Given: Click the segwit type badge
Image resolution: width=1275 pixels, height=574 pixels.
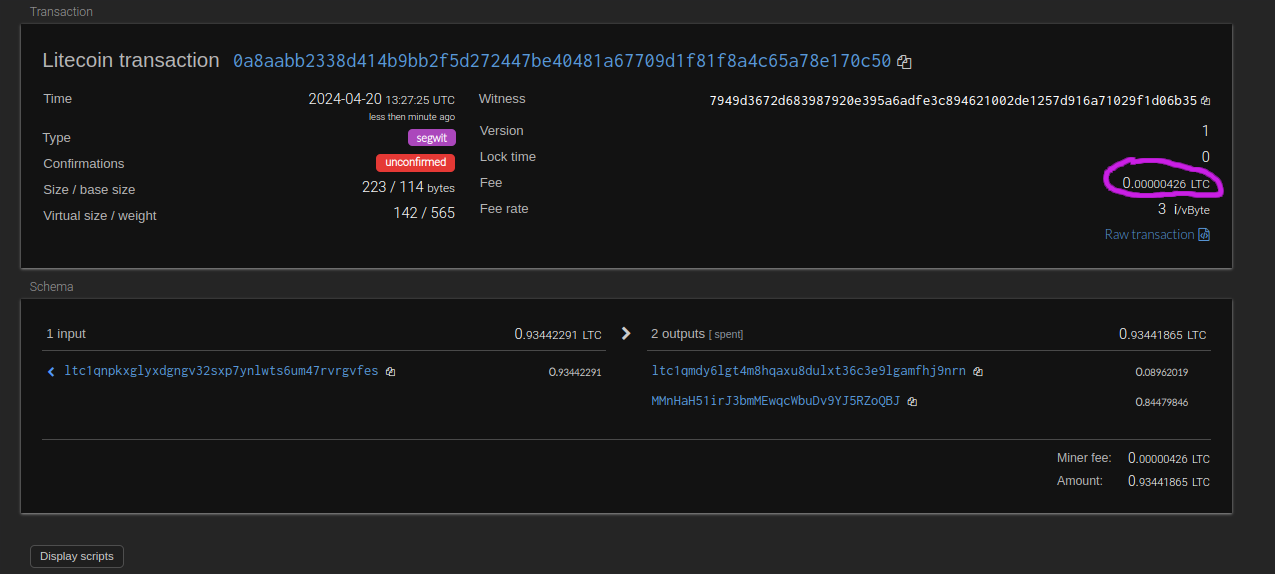Looking at the screenshot, I should point(432,138).
